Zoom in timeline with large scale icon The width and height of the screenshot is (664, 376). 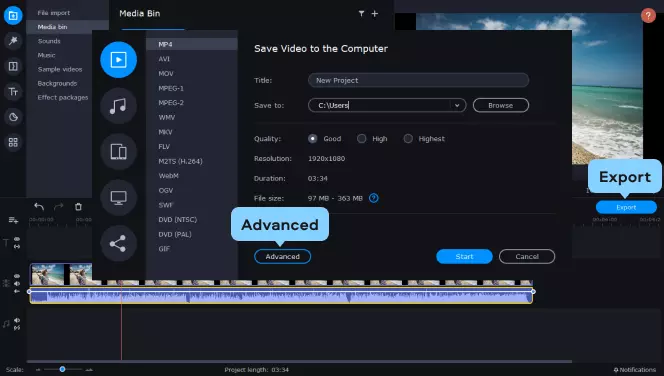[x=89, y=370]
